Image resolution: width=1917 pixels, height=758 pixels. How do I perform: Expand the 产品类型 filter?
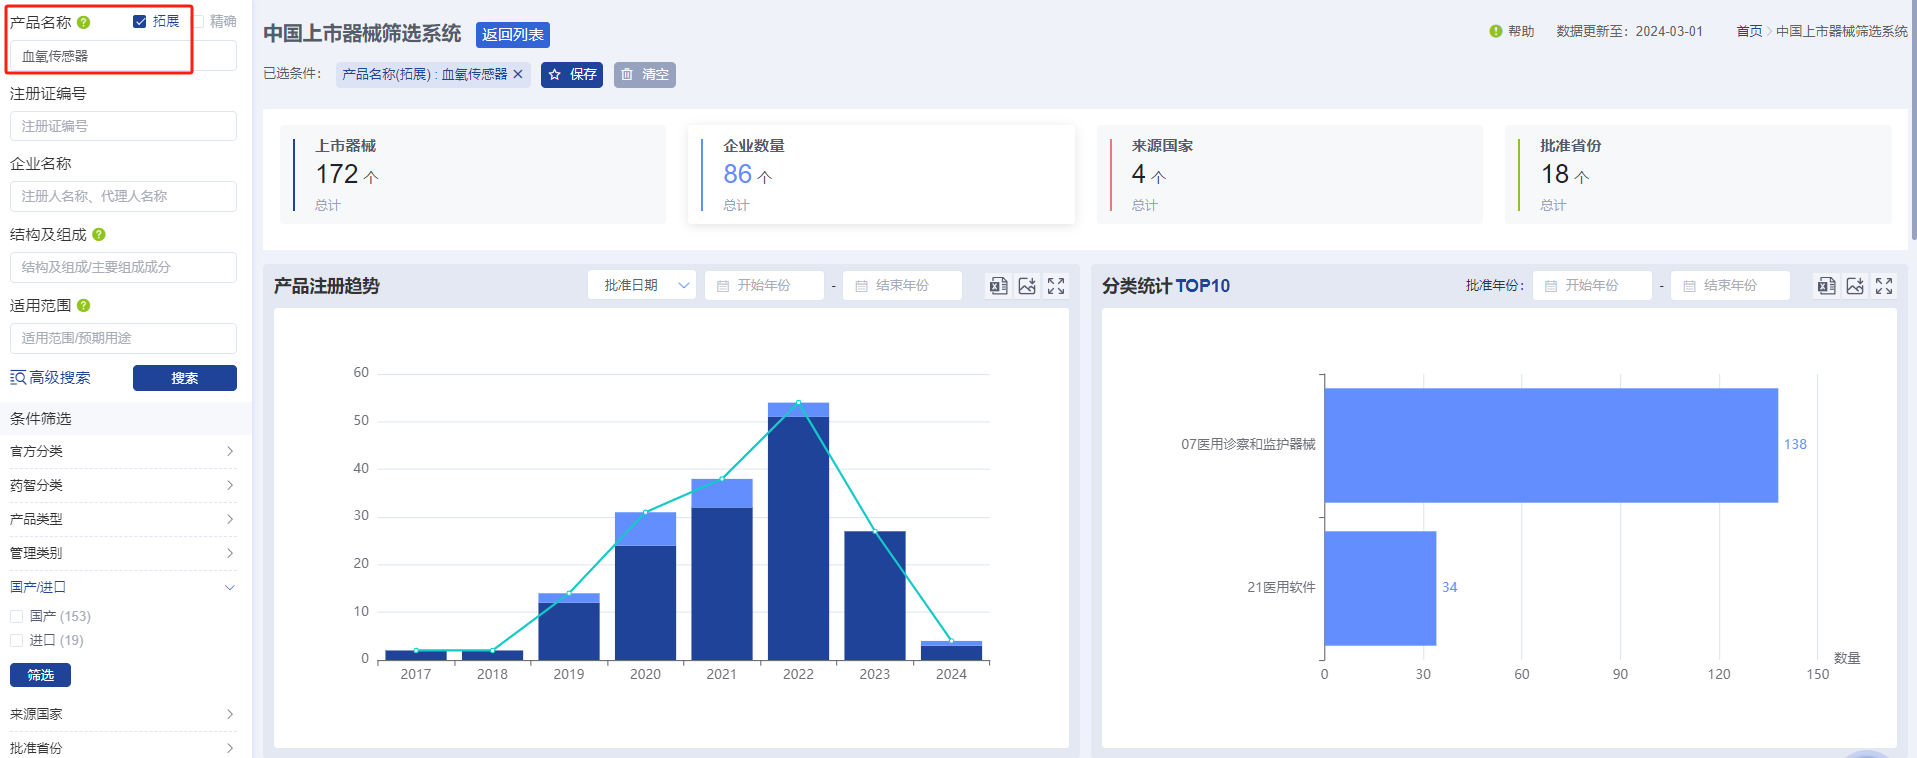(123, 519)
